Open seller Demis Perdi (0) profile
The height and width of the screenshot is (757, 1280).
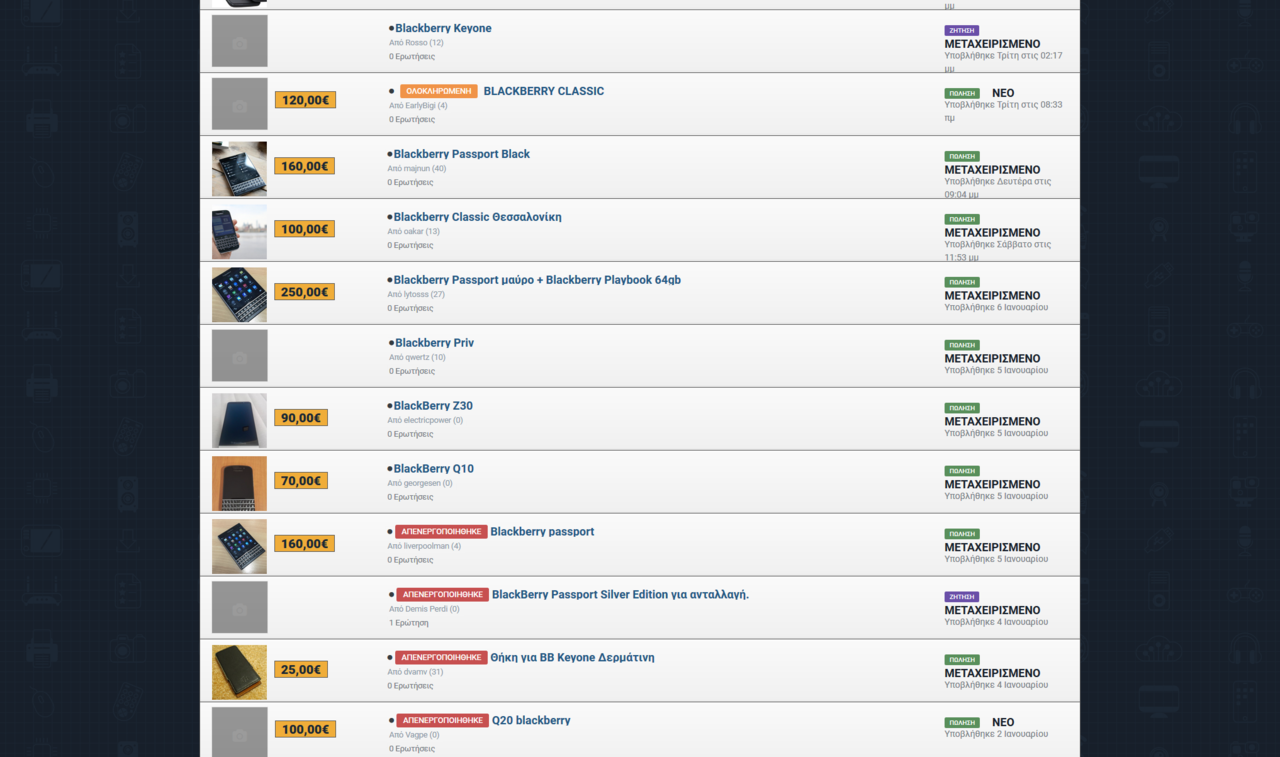pos(424,609)
